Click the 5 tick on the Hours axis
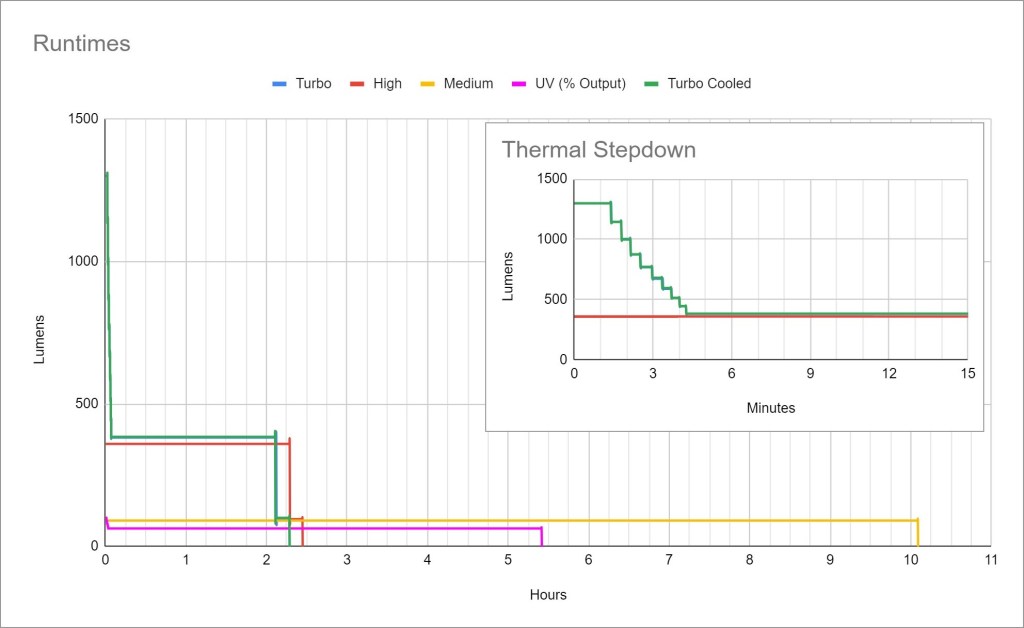The image size is (1024, 628). point(508,561)
